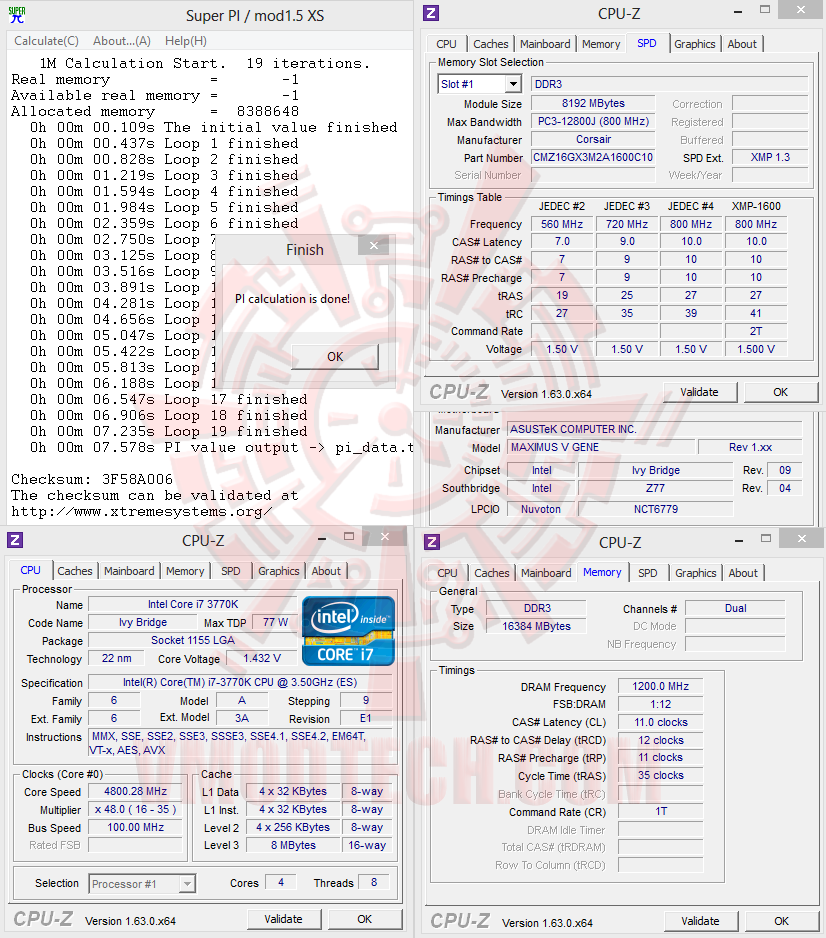The height and width of the screenshot is (938, 826).
Task: Switch to Memory tab in SPD window
Action: click(601, 44)
